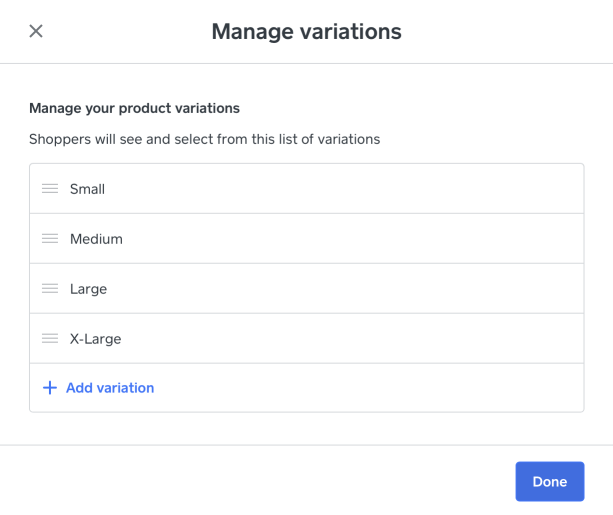
Task: Close the Manage variations dialog
Action: coord(36,31)
